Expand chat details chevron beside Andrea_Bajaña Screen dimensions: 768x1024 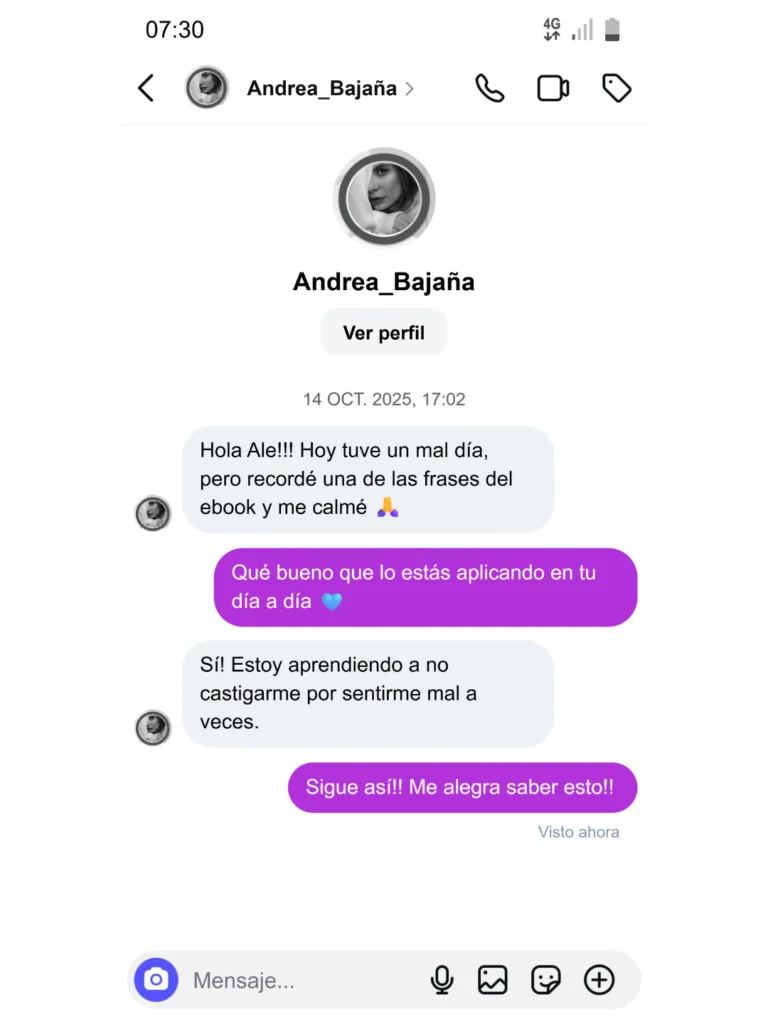point(409,89)
